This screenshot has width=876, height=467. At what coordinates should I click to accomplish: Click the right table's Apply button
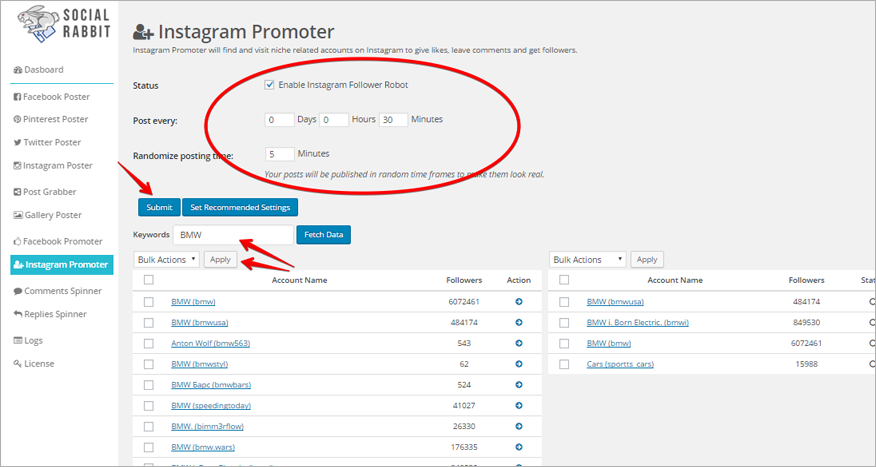[647, 260]
